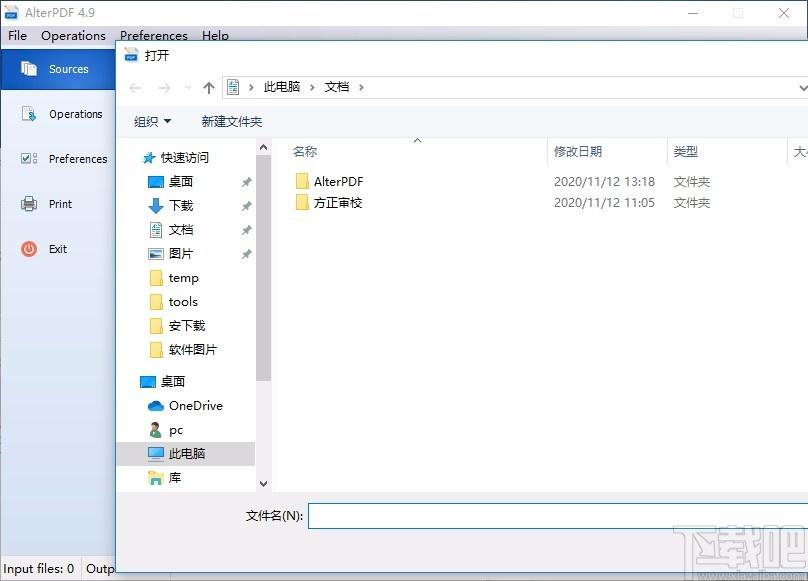Click the OneDrive cloud icon
The image size is (808, 581).
pos(156,406)
